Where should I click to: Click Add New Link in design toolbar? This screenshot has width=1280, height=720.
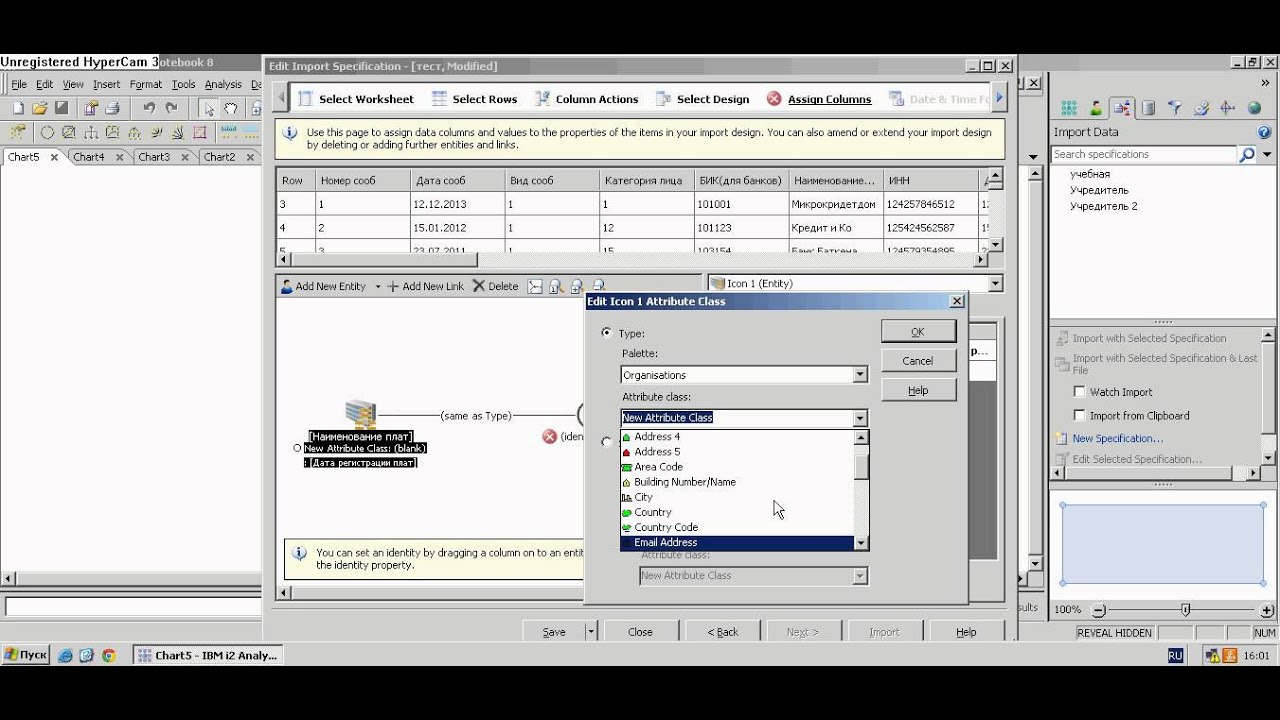tap(425, 286)
